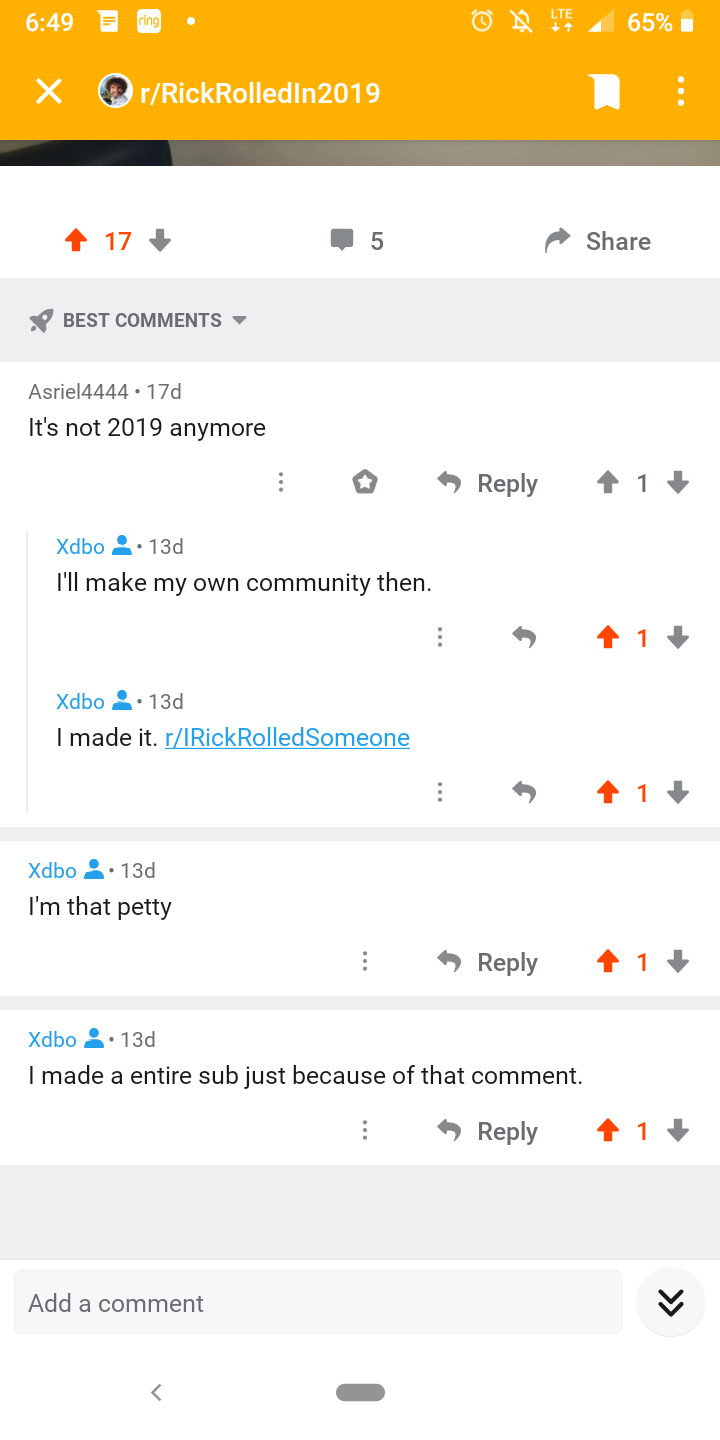The image size is (720, 1440).
Task: Reply to "I made a entire sub" comment
Action: (488, 1131)
